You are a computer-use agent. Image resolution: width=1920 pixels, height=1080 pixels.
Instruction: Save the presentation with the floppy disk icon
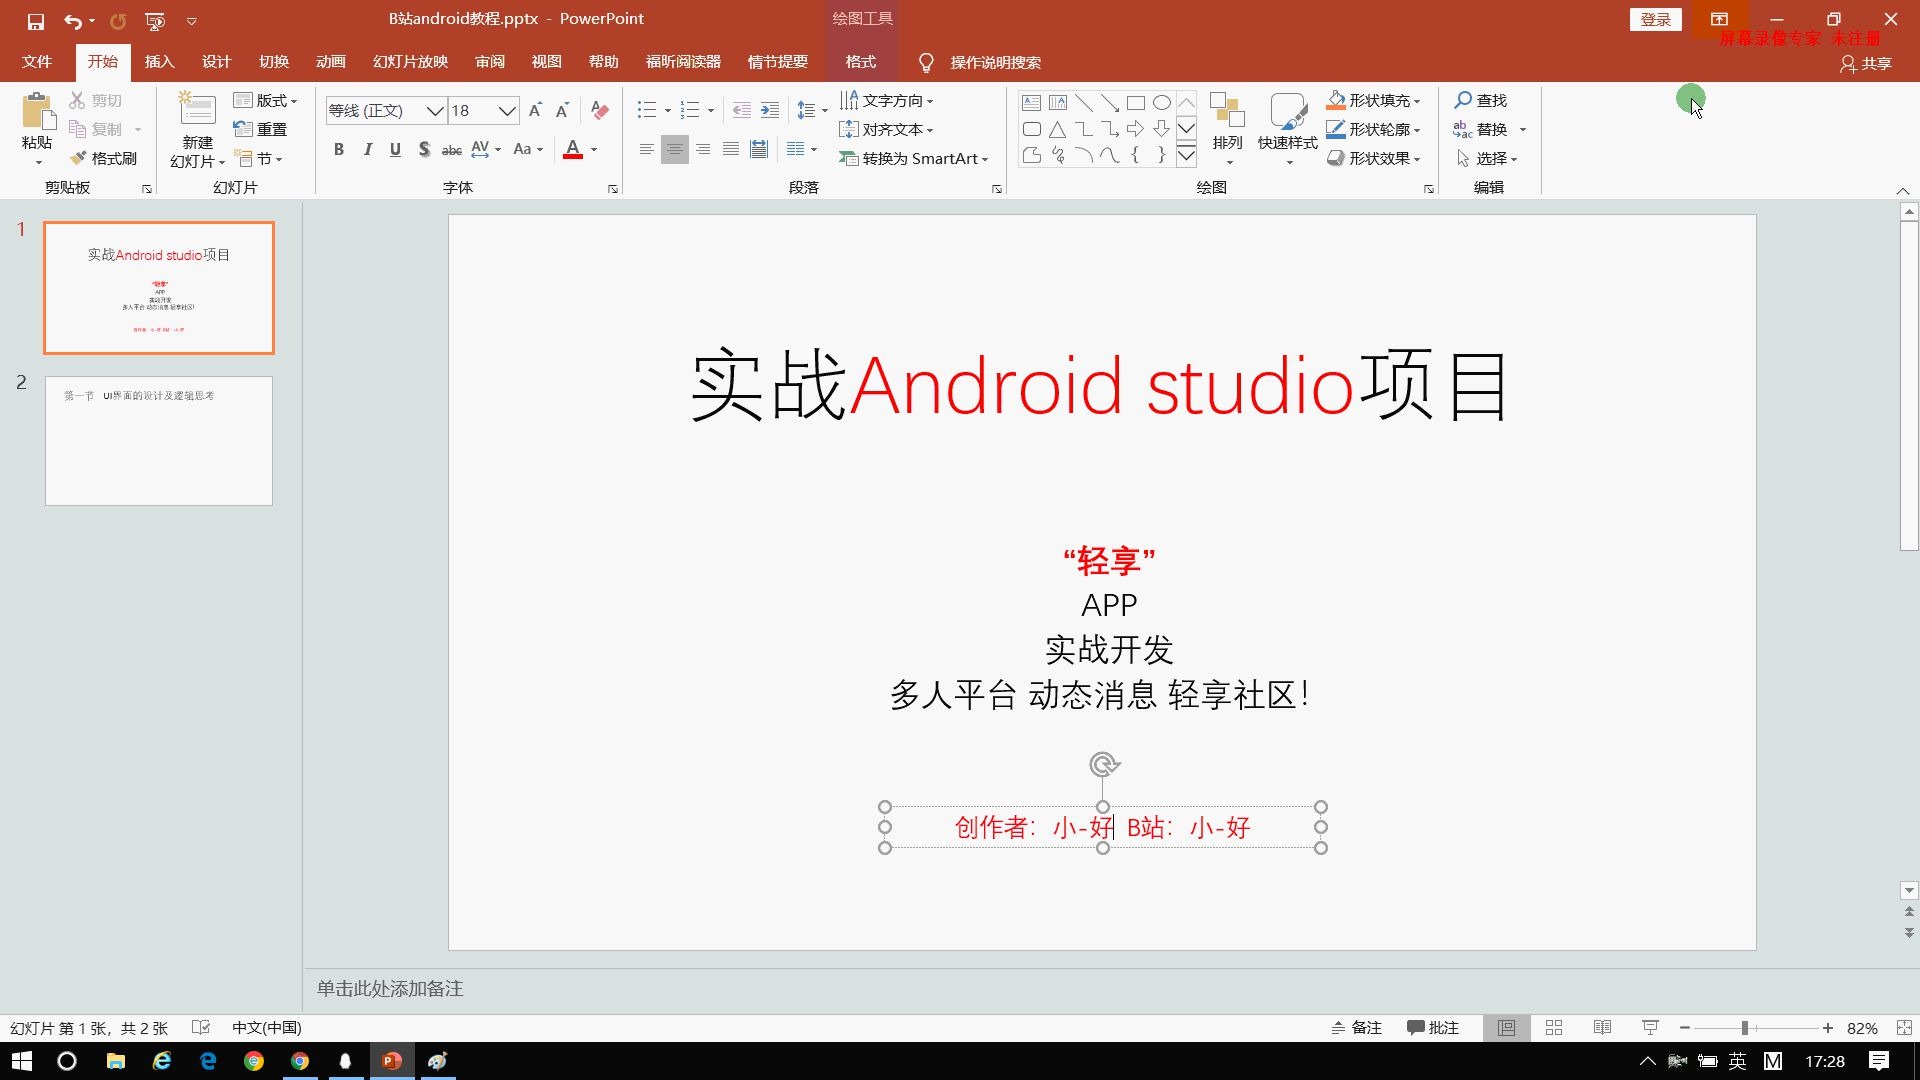pyautogui.click(x=36, y=21)
